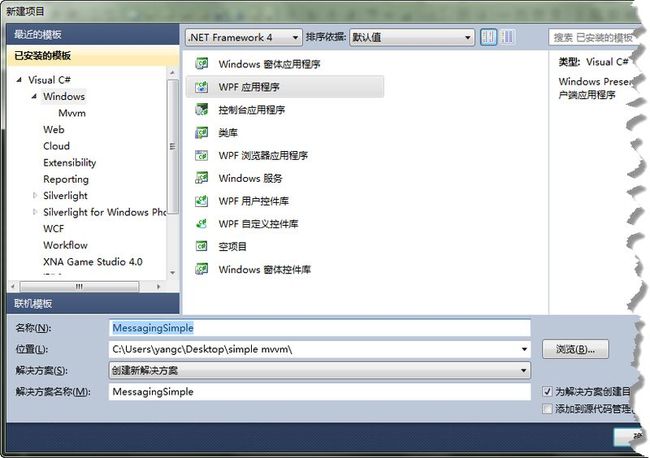Select the WPF 浏览器应用程序 template name

click(x=263, y=155)
